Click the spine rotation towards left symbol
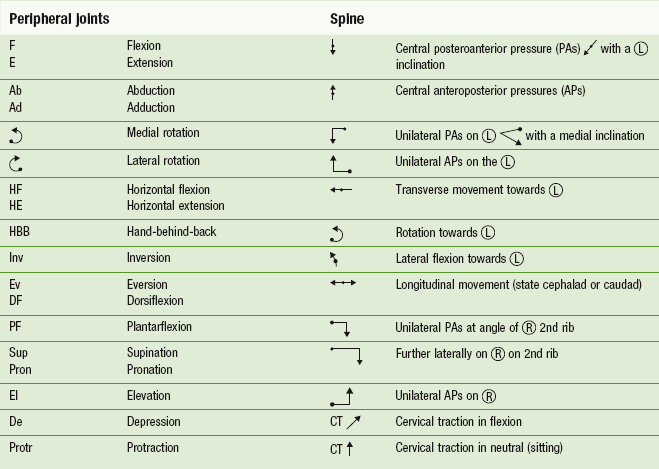Image resolution: width=659 pixels, height=469 pixels. (x=337, y=234)
